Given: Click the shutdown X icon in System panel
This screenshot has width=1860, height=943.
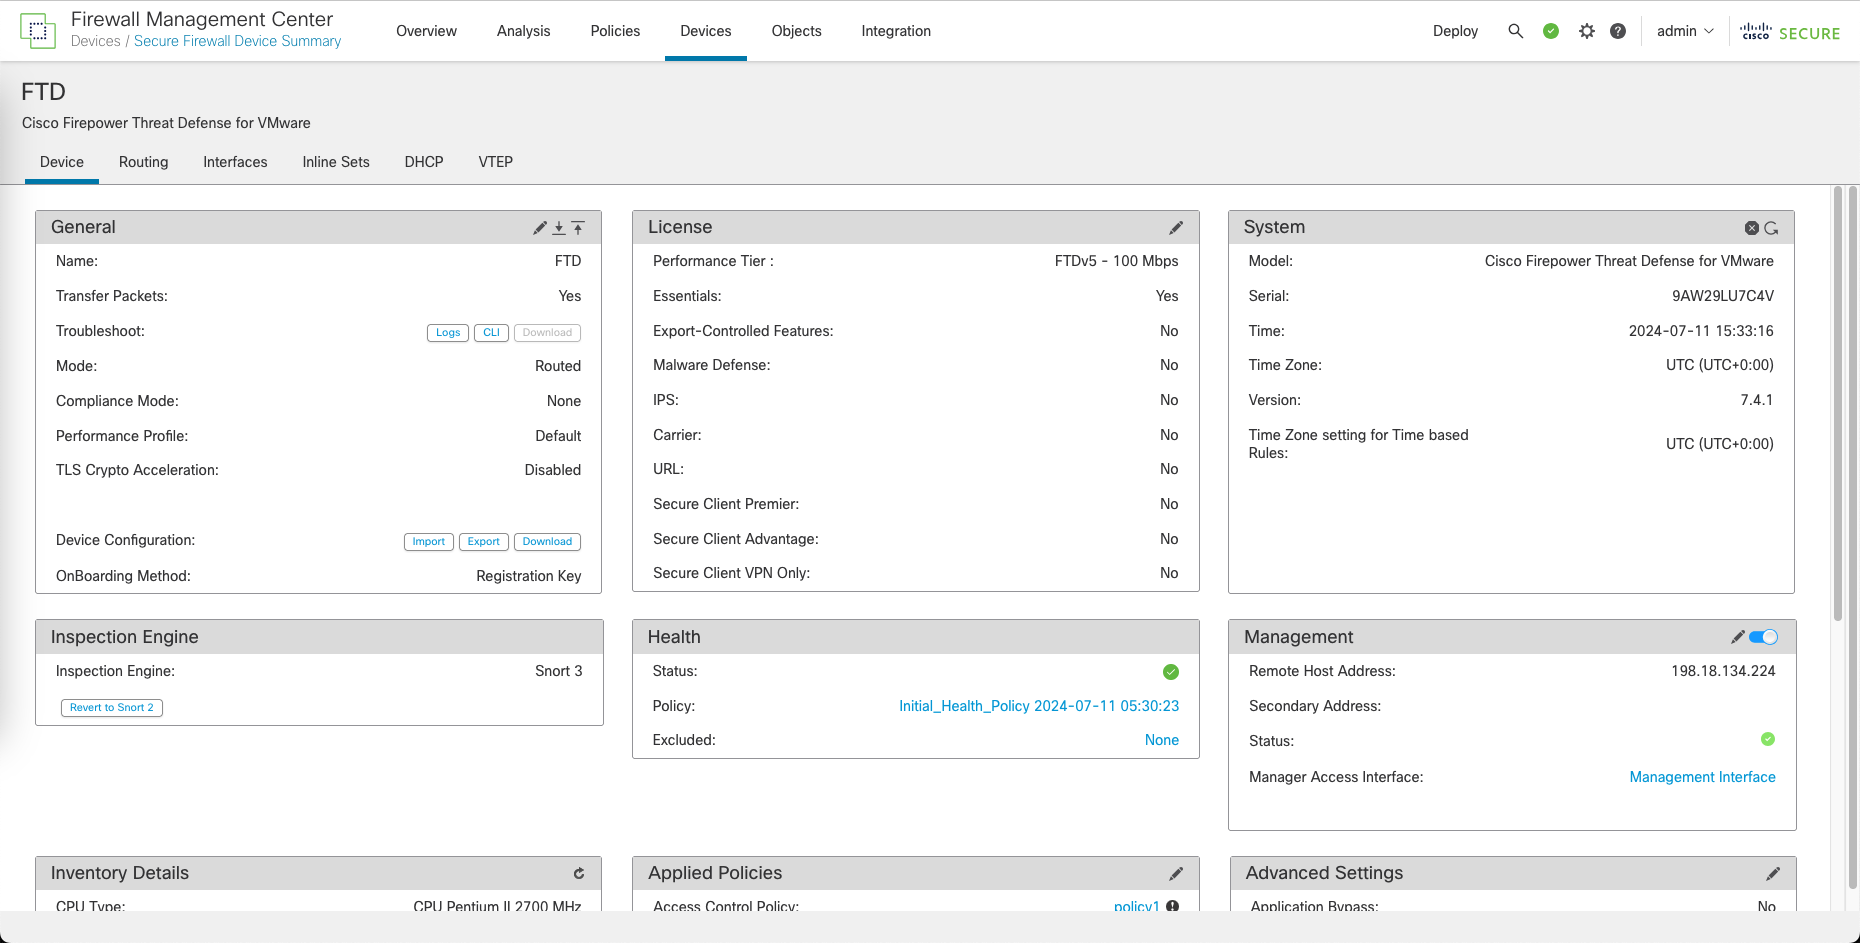Looking at the screenshot, I should point(1751,228).
